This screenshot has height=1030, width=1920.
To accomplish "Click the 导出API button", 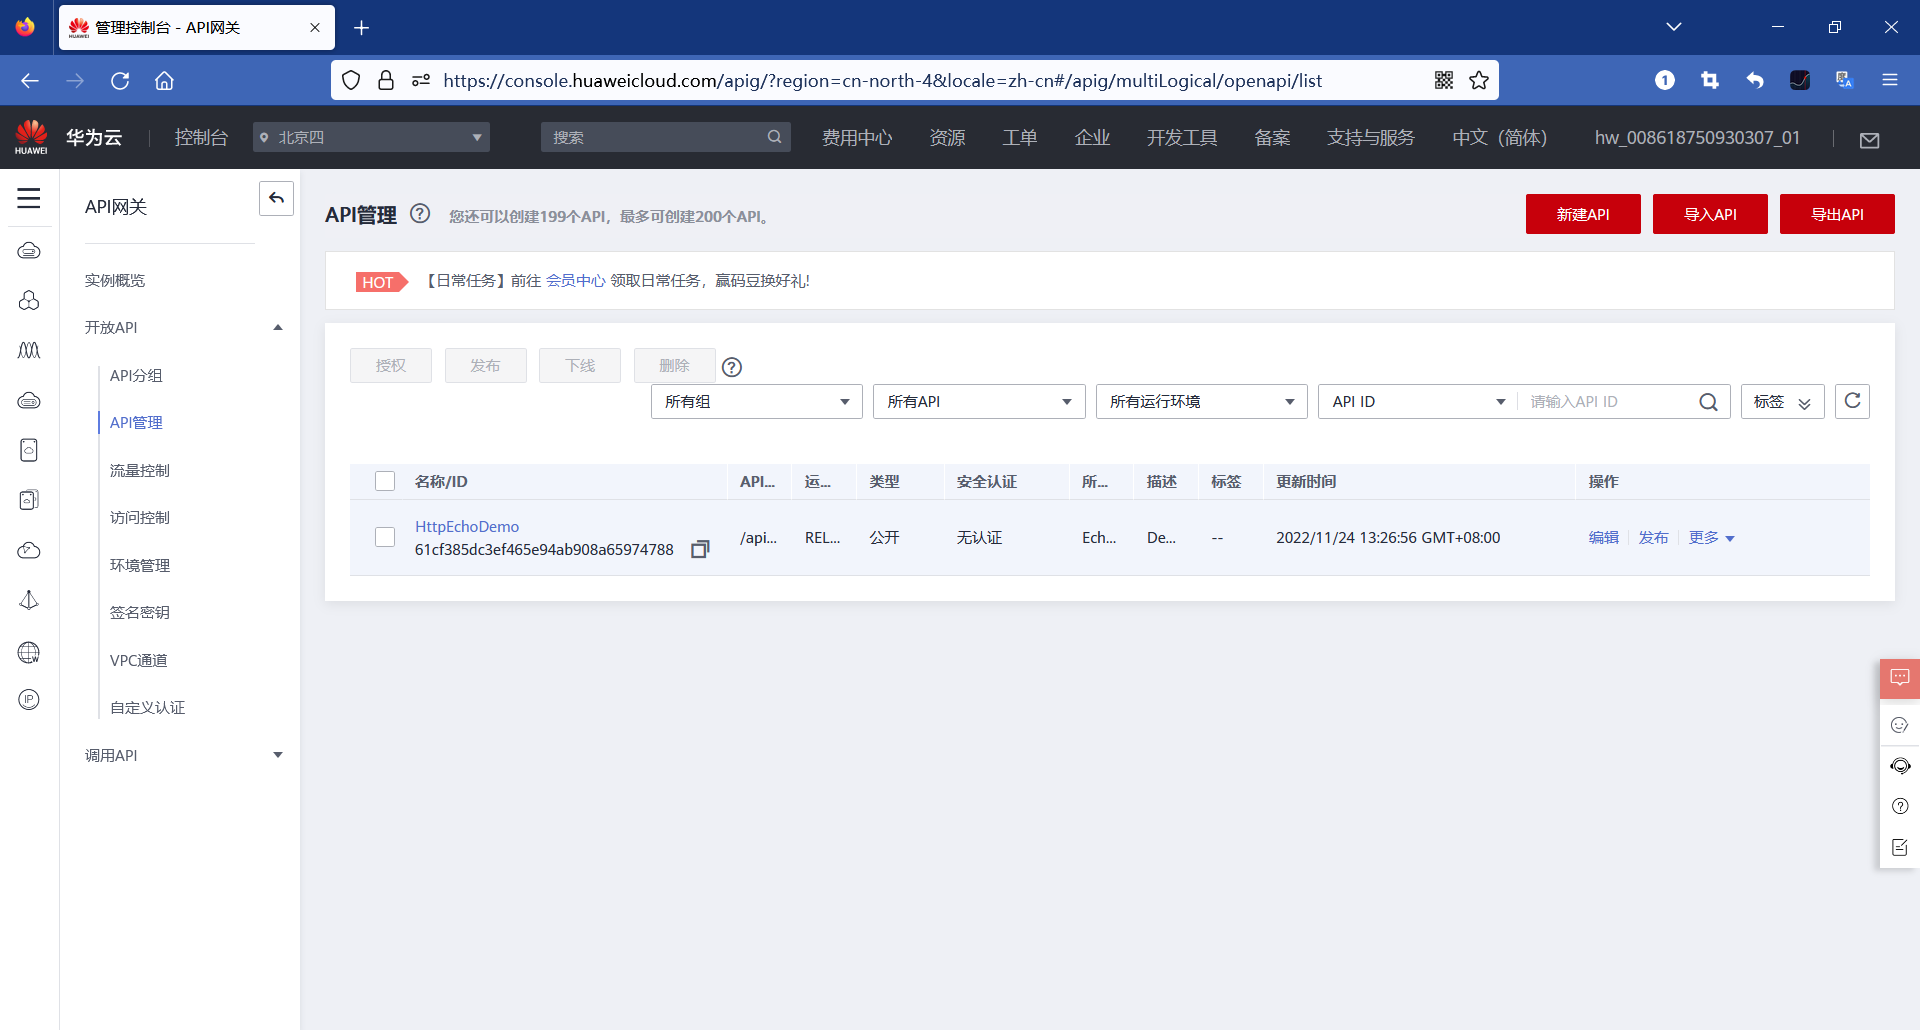I will pos(1837,214).
